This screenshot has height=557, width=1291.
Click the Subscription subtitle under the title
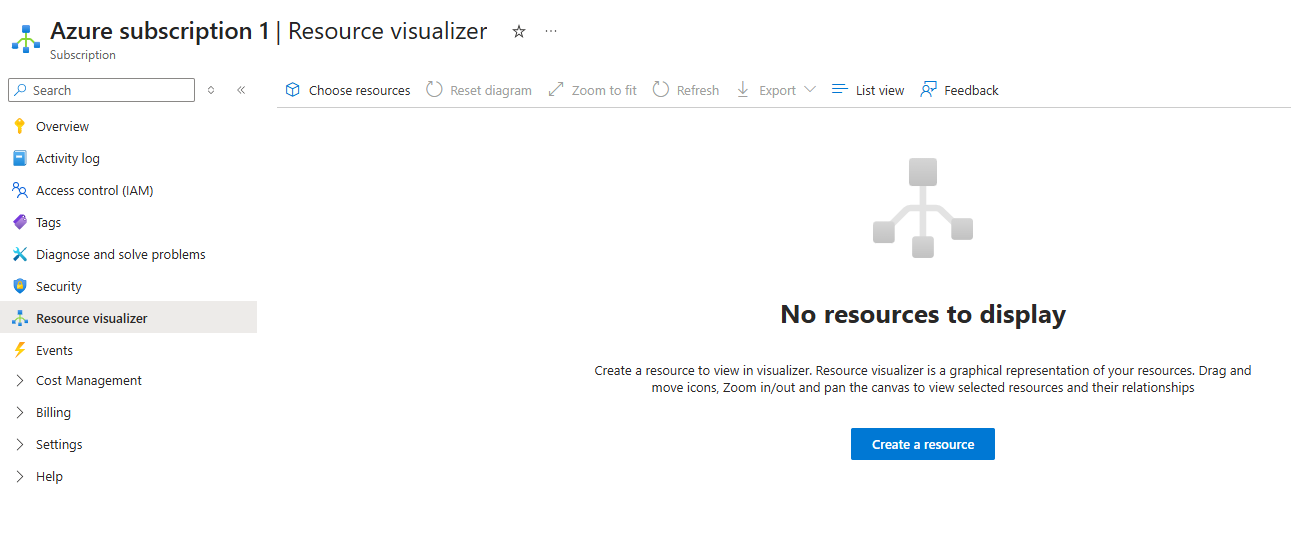(83, 55)
